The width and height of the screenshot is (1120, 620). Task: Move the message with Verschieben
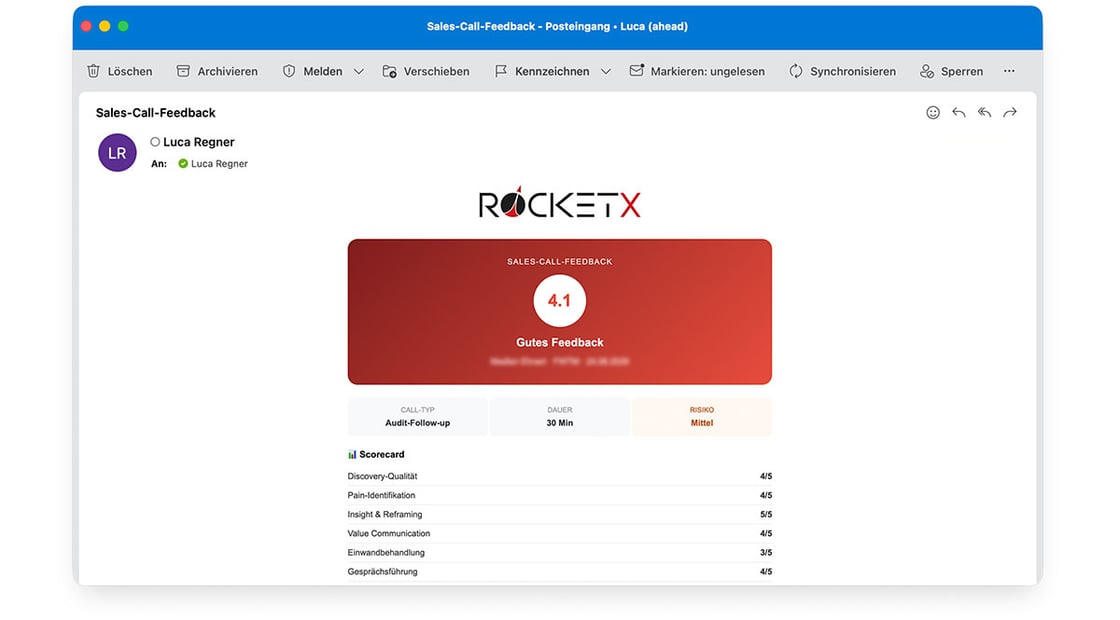426,71
